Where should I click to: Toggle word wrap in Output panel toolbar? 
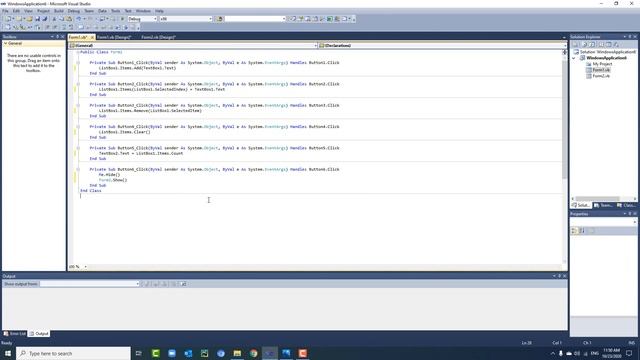click(x=183, y=284)
